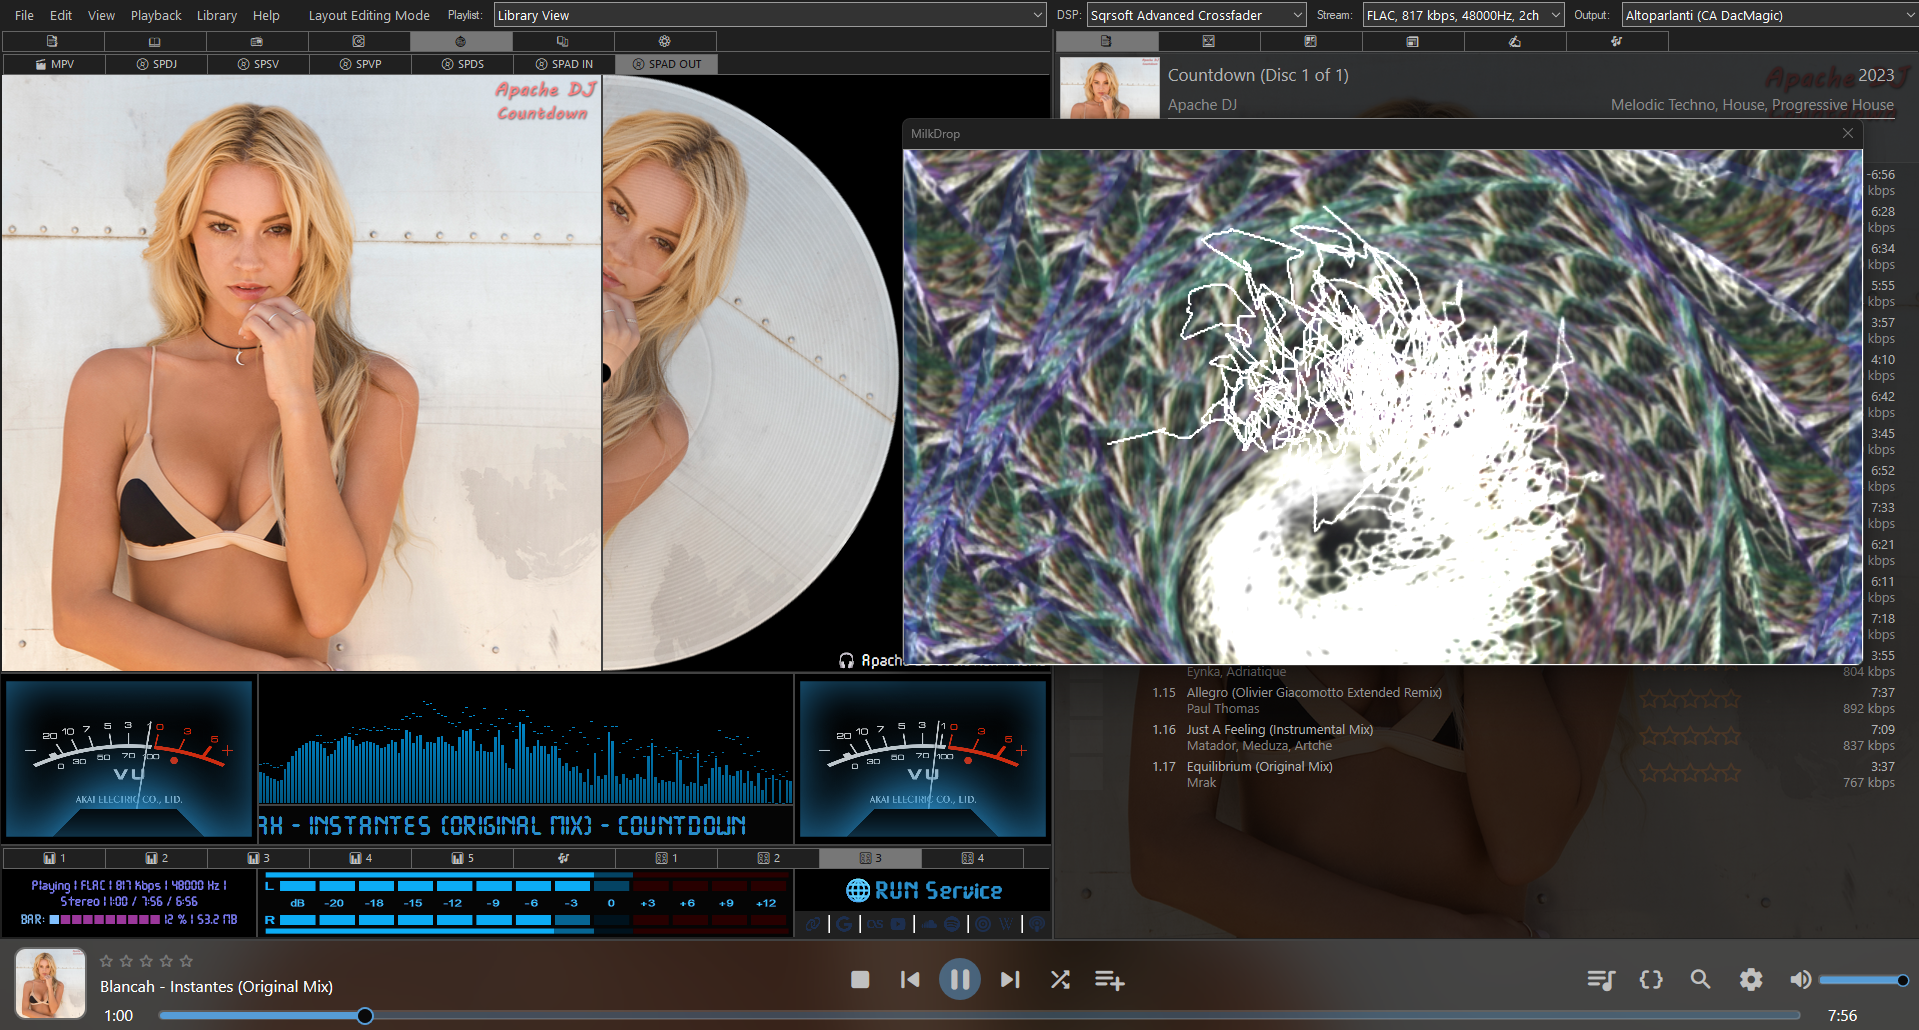1919x1030 pixels.
Task: Open the Google search link icon
Action: (x=845, y=924)
